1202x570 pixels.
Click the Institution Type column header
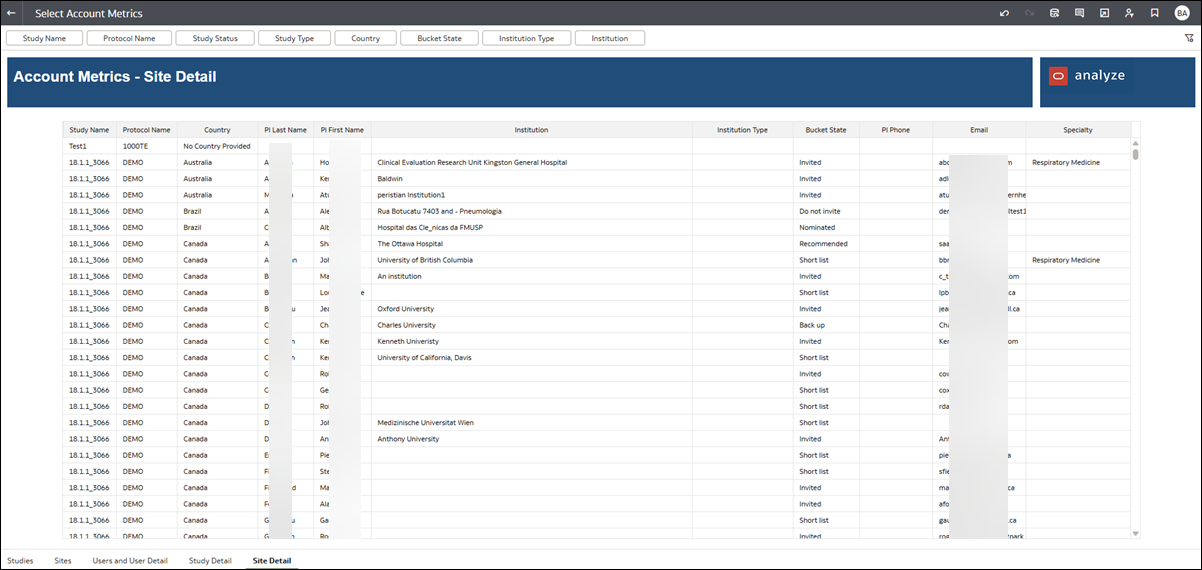743,130
